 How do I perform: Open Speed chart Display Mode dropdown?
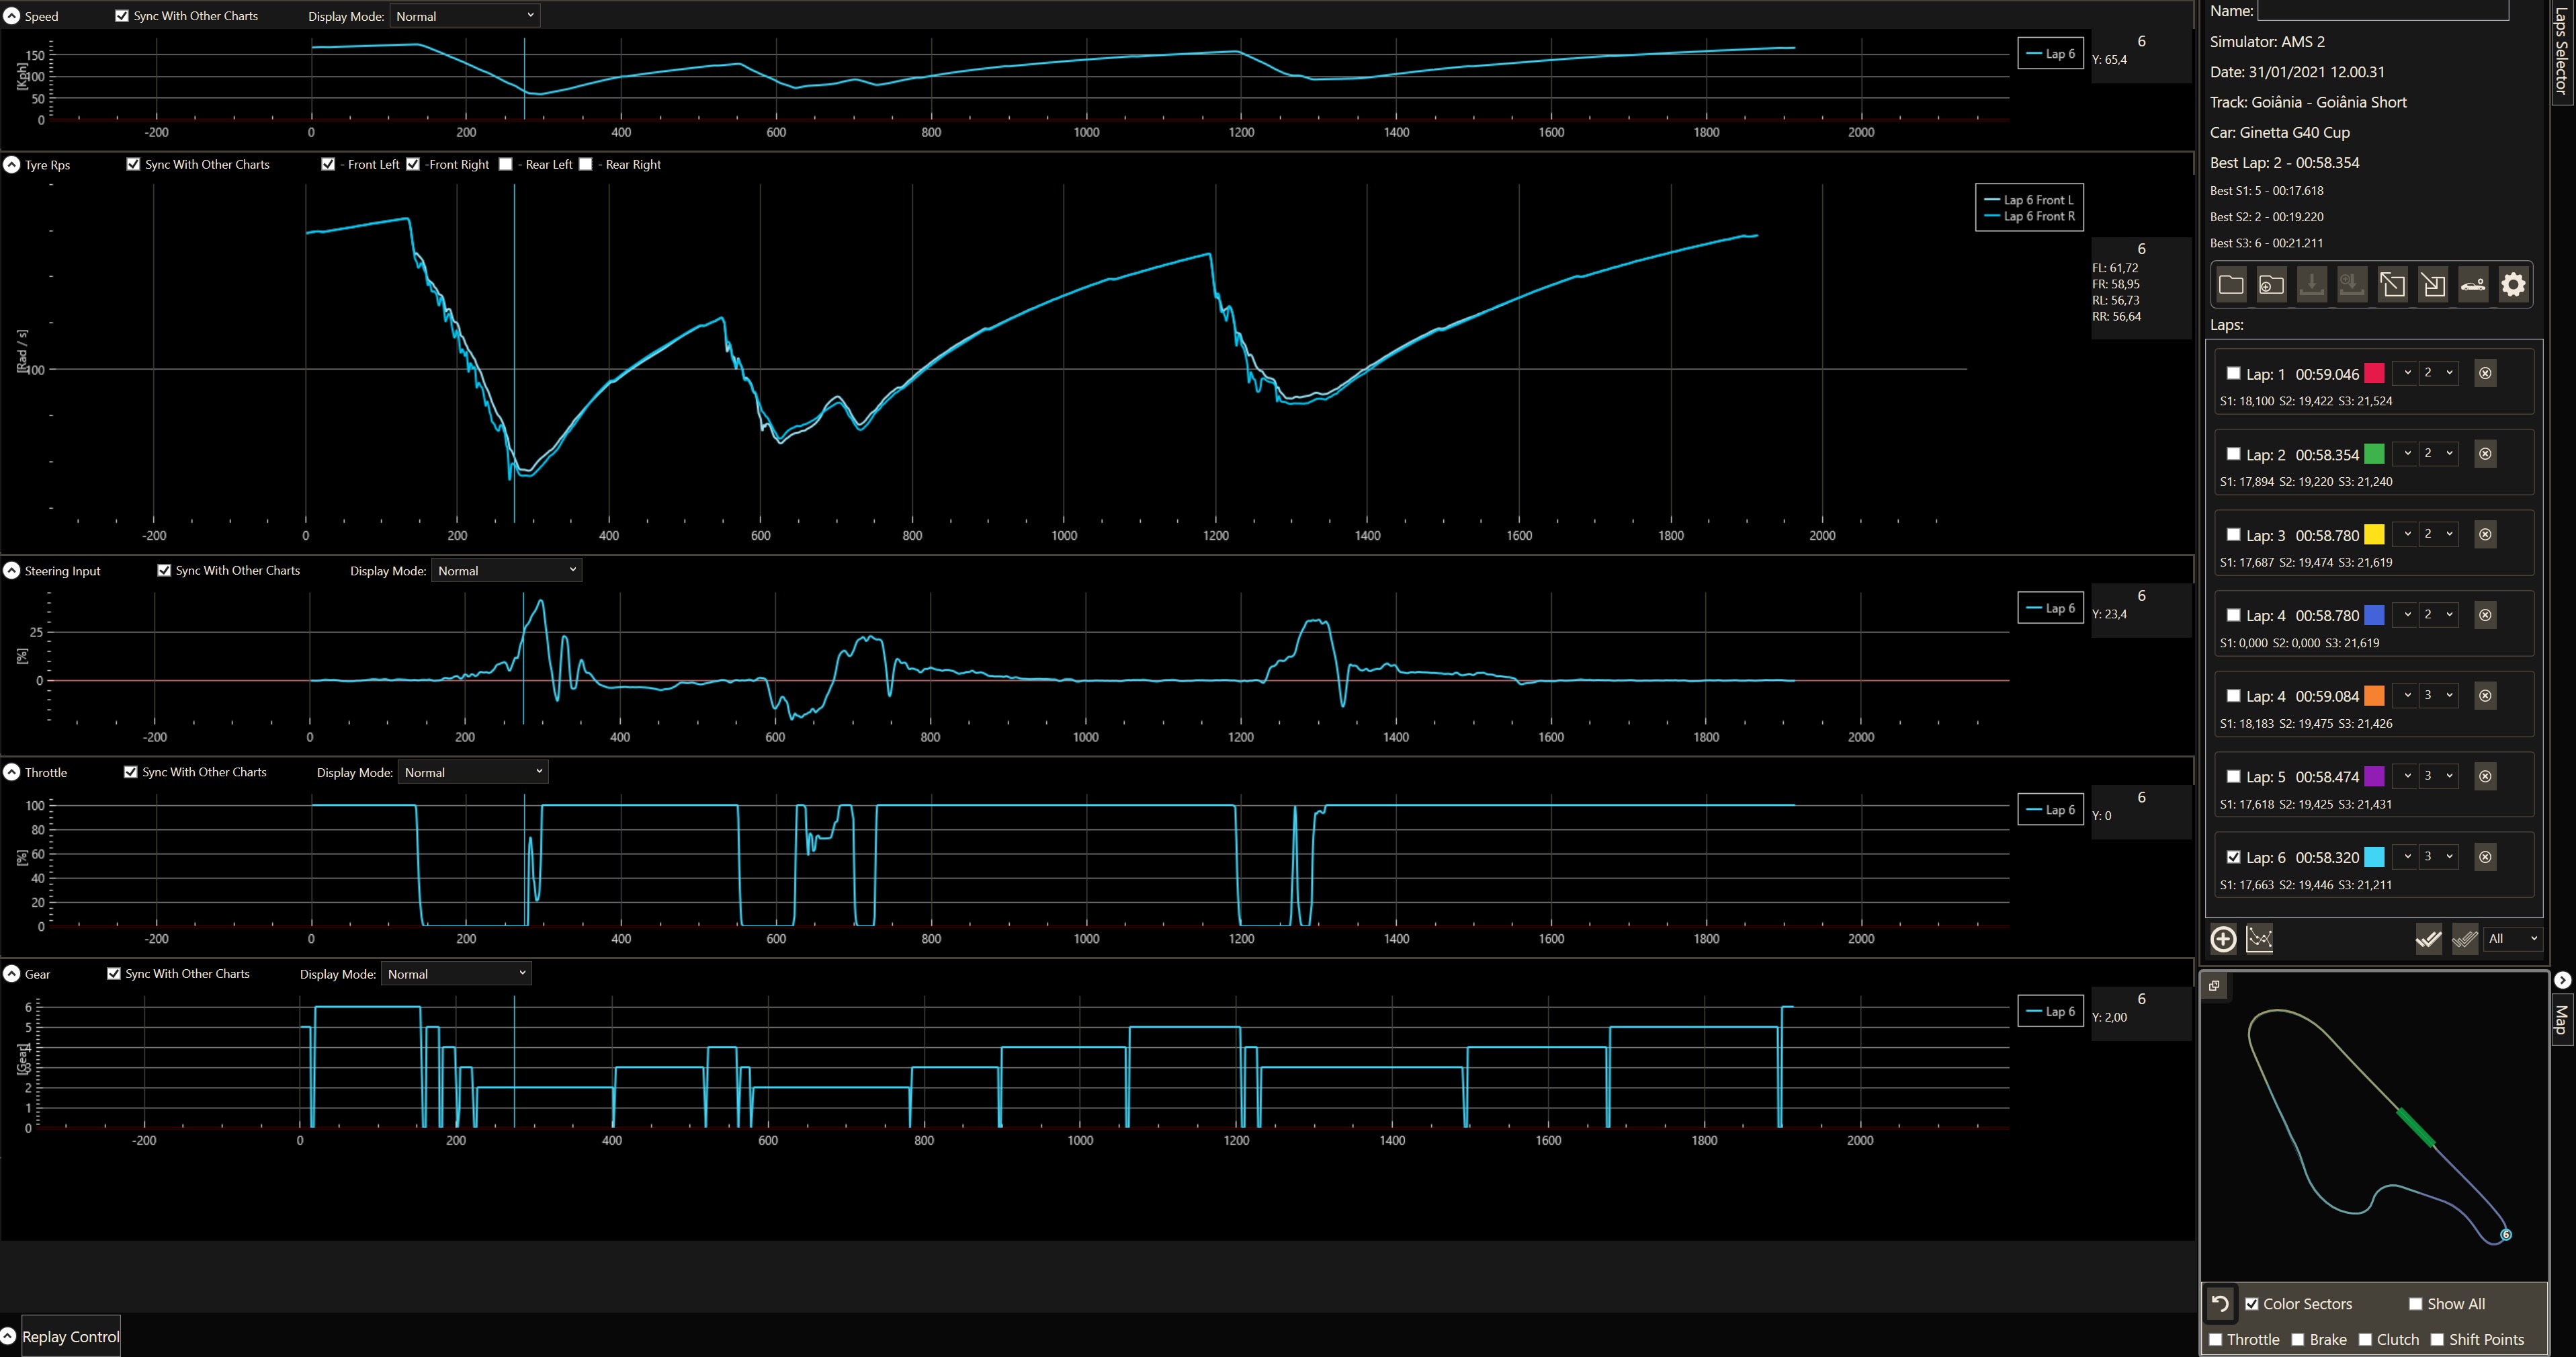(x=465, y=16)
